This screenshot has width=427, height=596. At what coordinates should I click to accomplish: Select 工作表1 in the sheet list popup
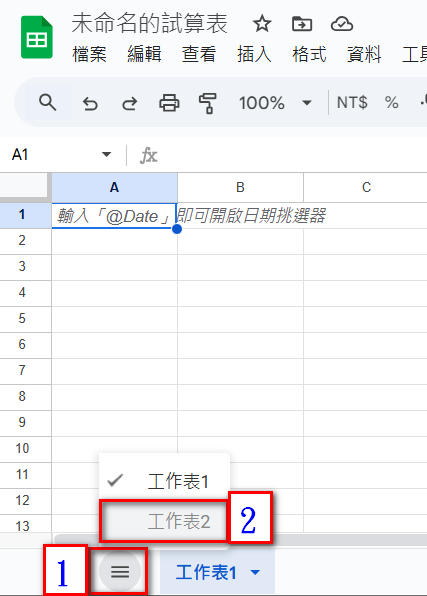tap(164, 481)
